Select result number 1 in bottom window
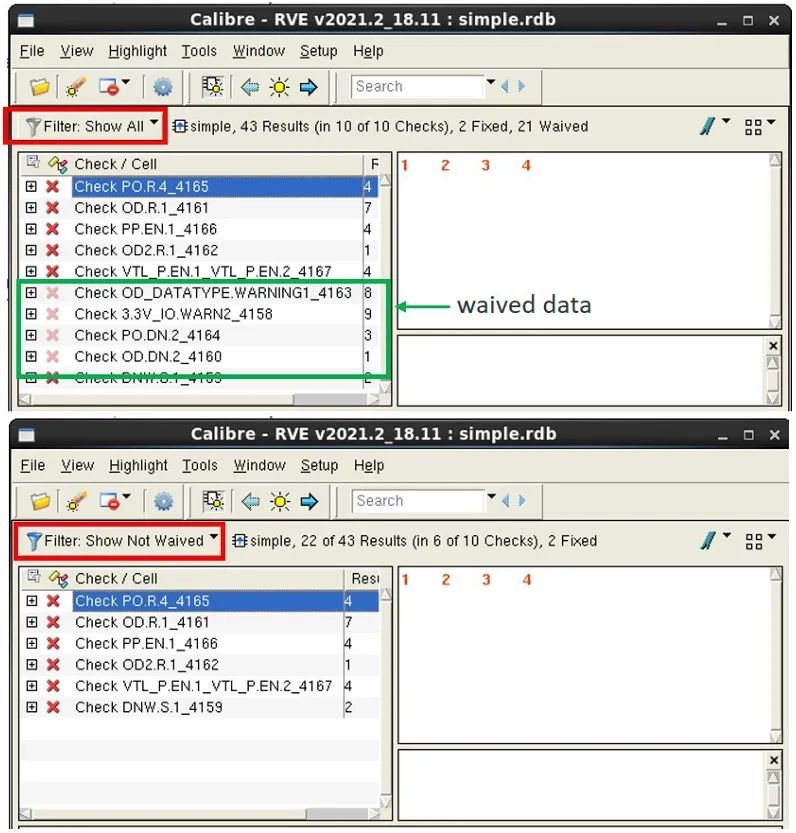Image resolution: width=796 pixels, height=833 pixels. (x=405, y=580)
